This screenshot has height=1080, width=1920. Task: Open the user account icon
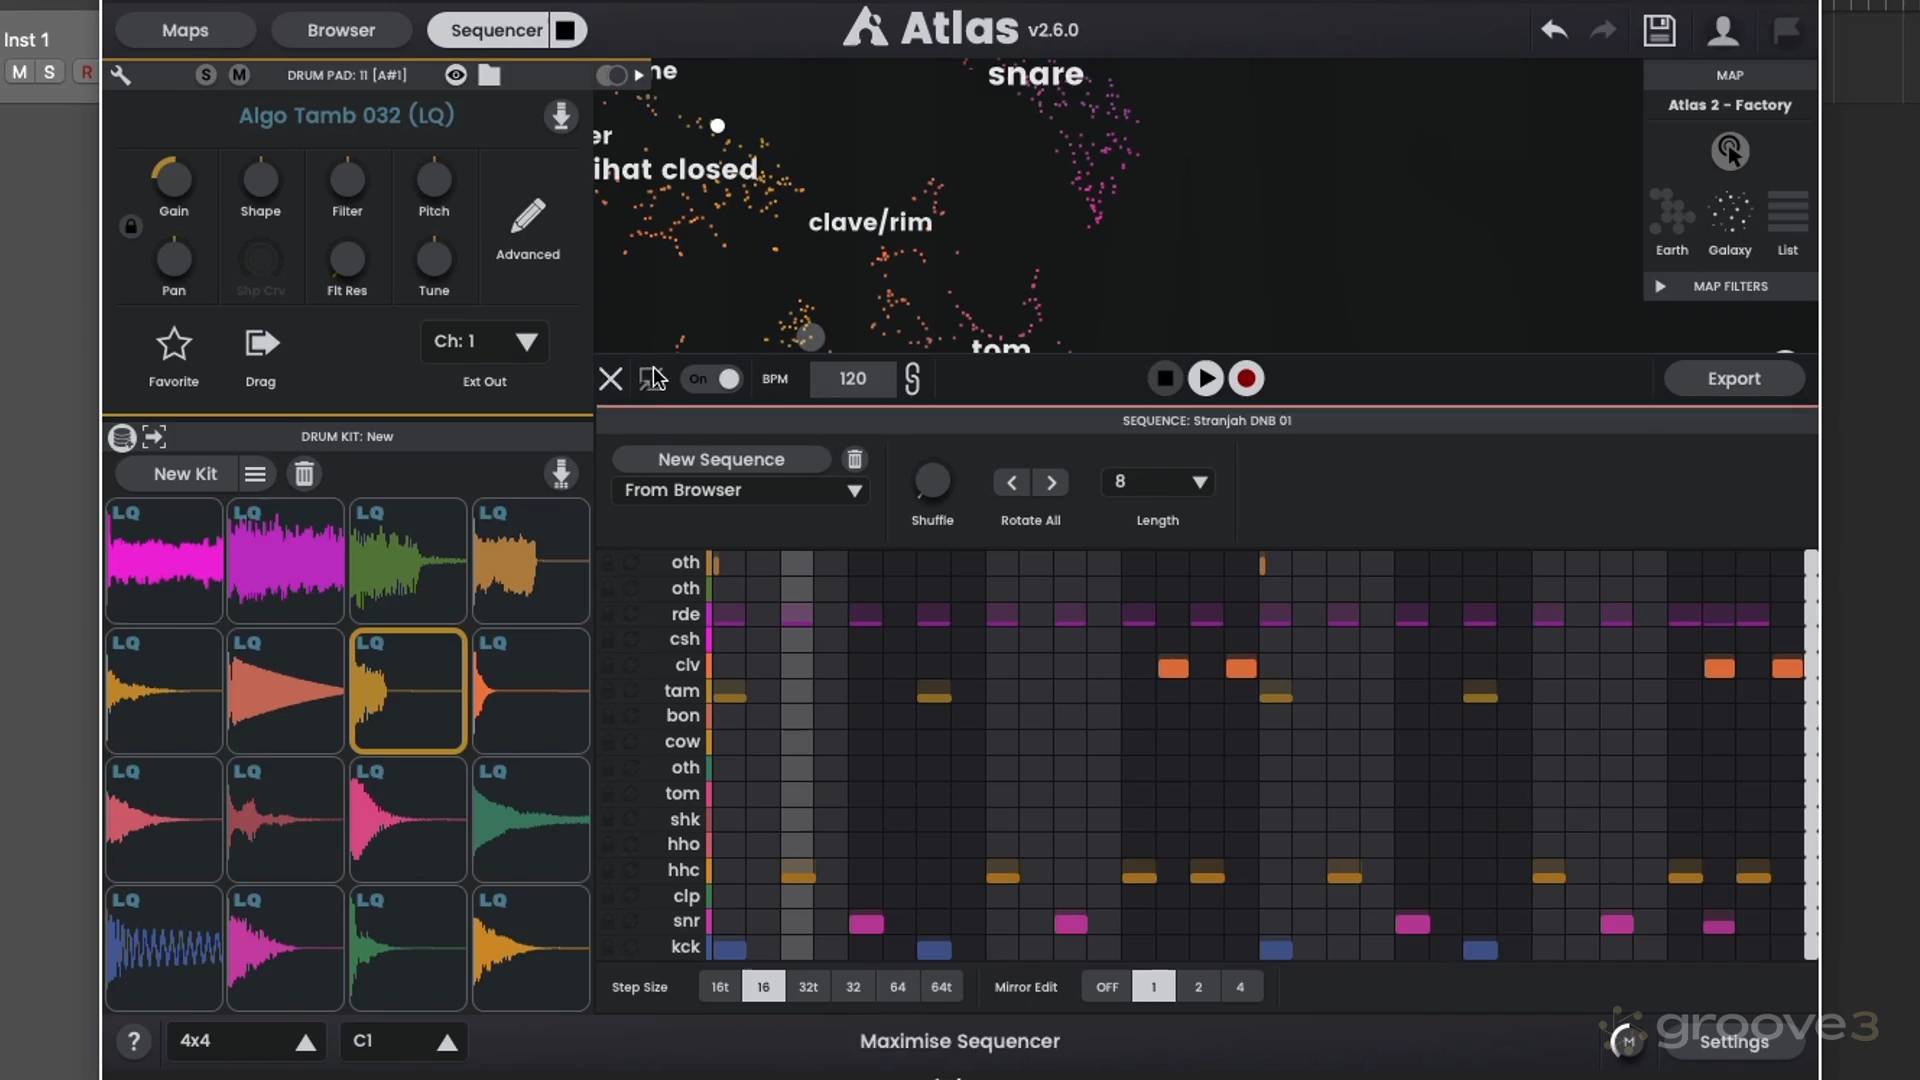coord(1722,30)
